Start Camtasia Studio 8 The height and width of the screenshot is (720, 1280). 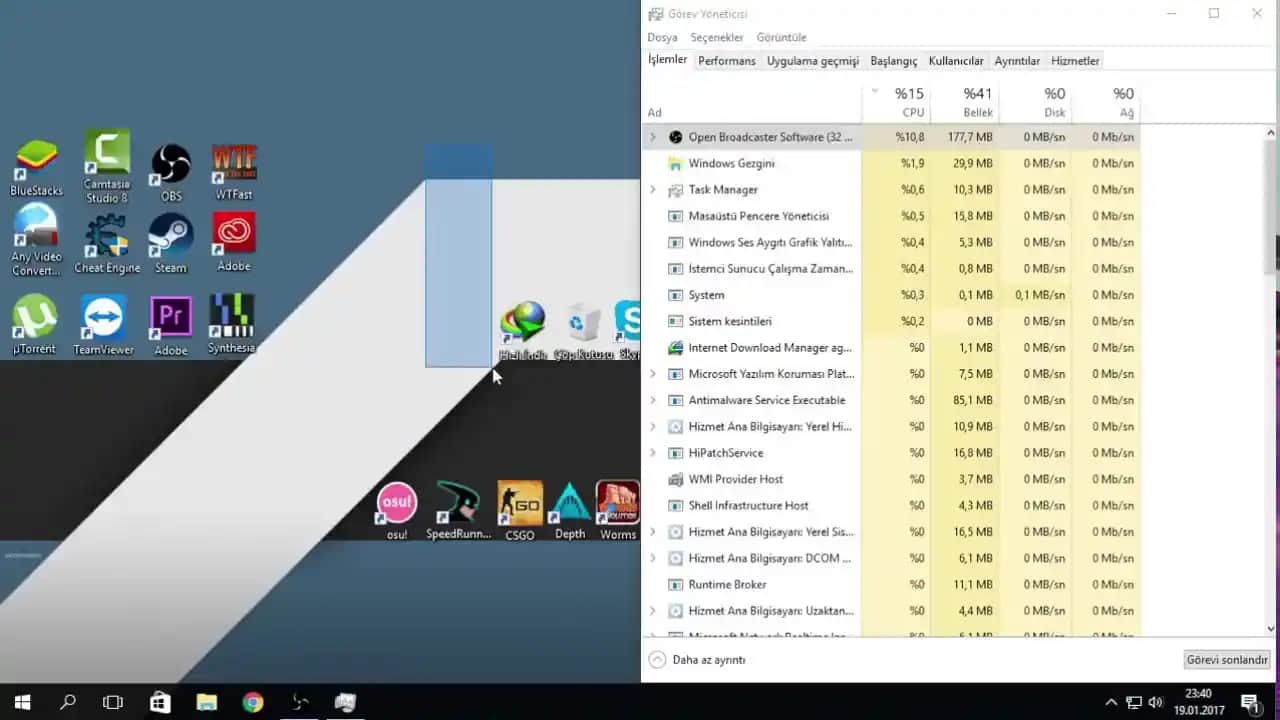[106, 160]
